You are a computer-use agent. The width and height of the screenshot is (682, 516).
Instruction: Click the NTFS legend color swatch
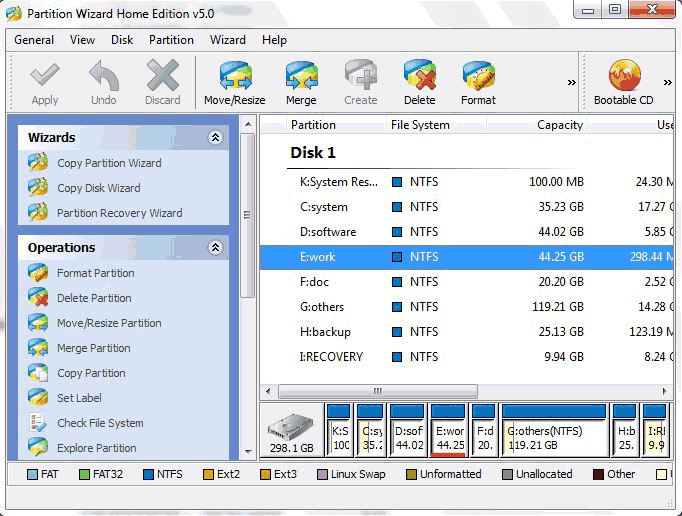pyautogui.click(x=148, y=475)
